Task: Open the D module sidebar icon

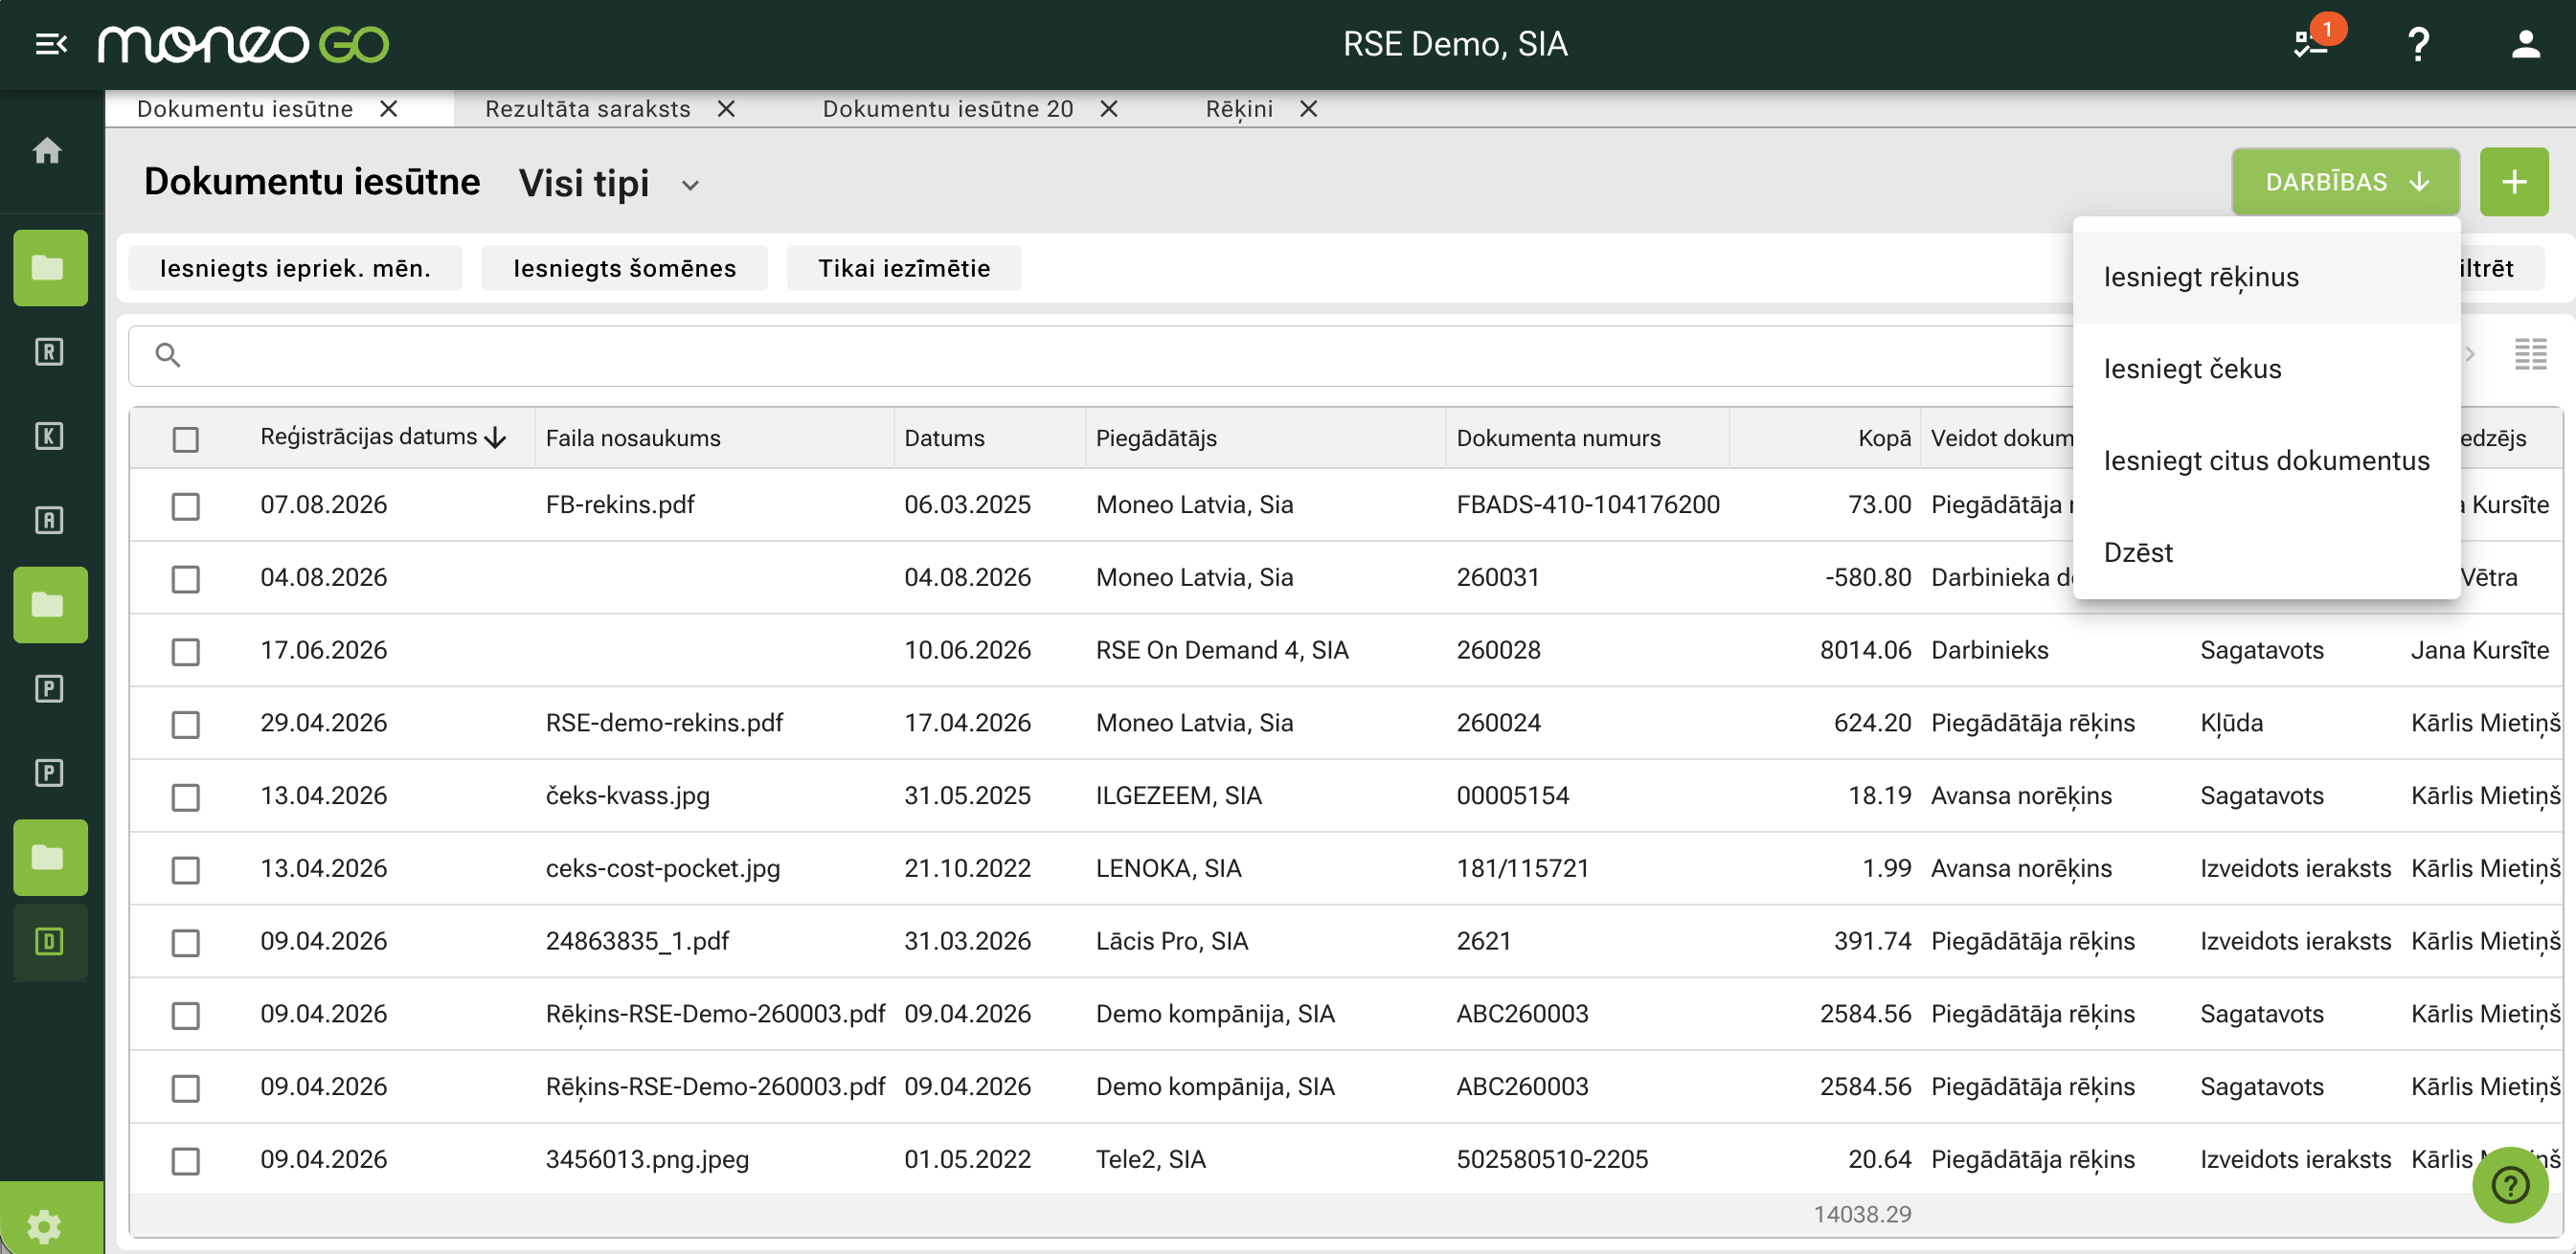Action: pos(49,942)
